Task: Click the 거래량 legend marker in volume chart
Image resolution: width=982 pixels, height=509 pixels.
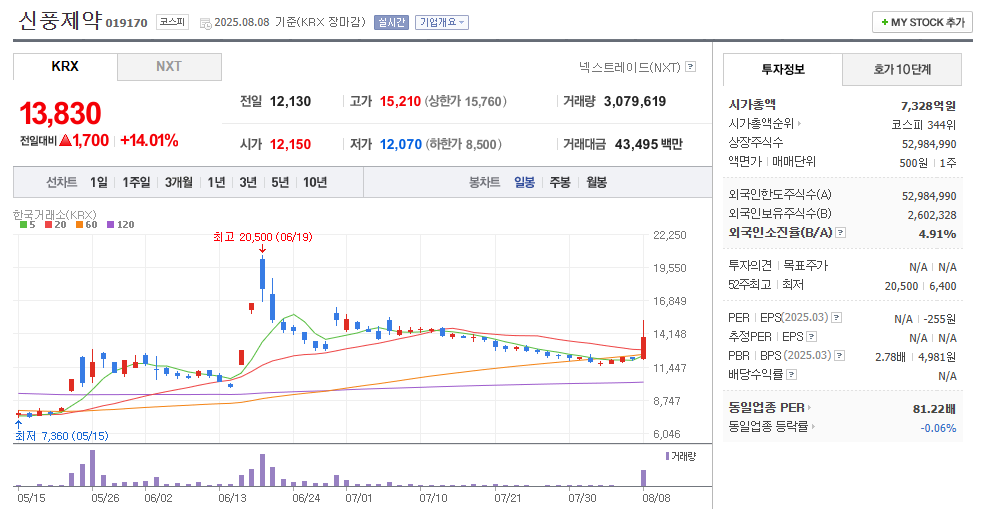Action: (667, 456)
